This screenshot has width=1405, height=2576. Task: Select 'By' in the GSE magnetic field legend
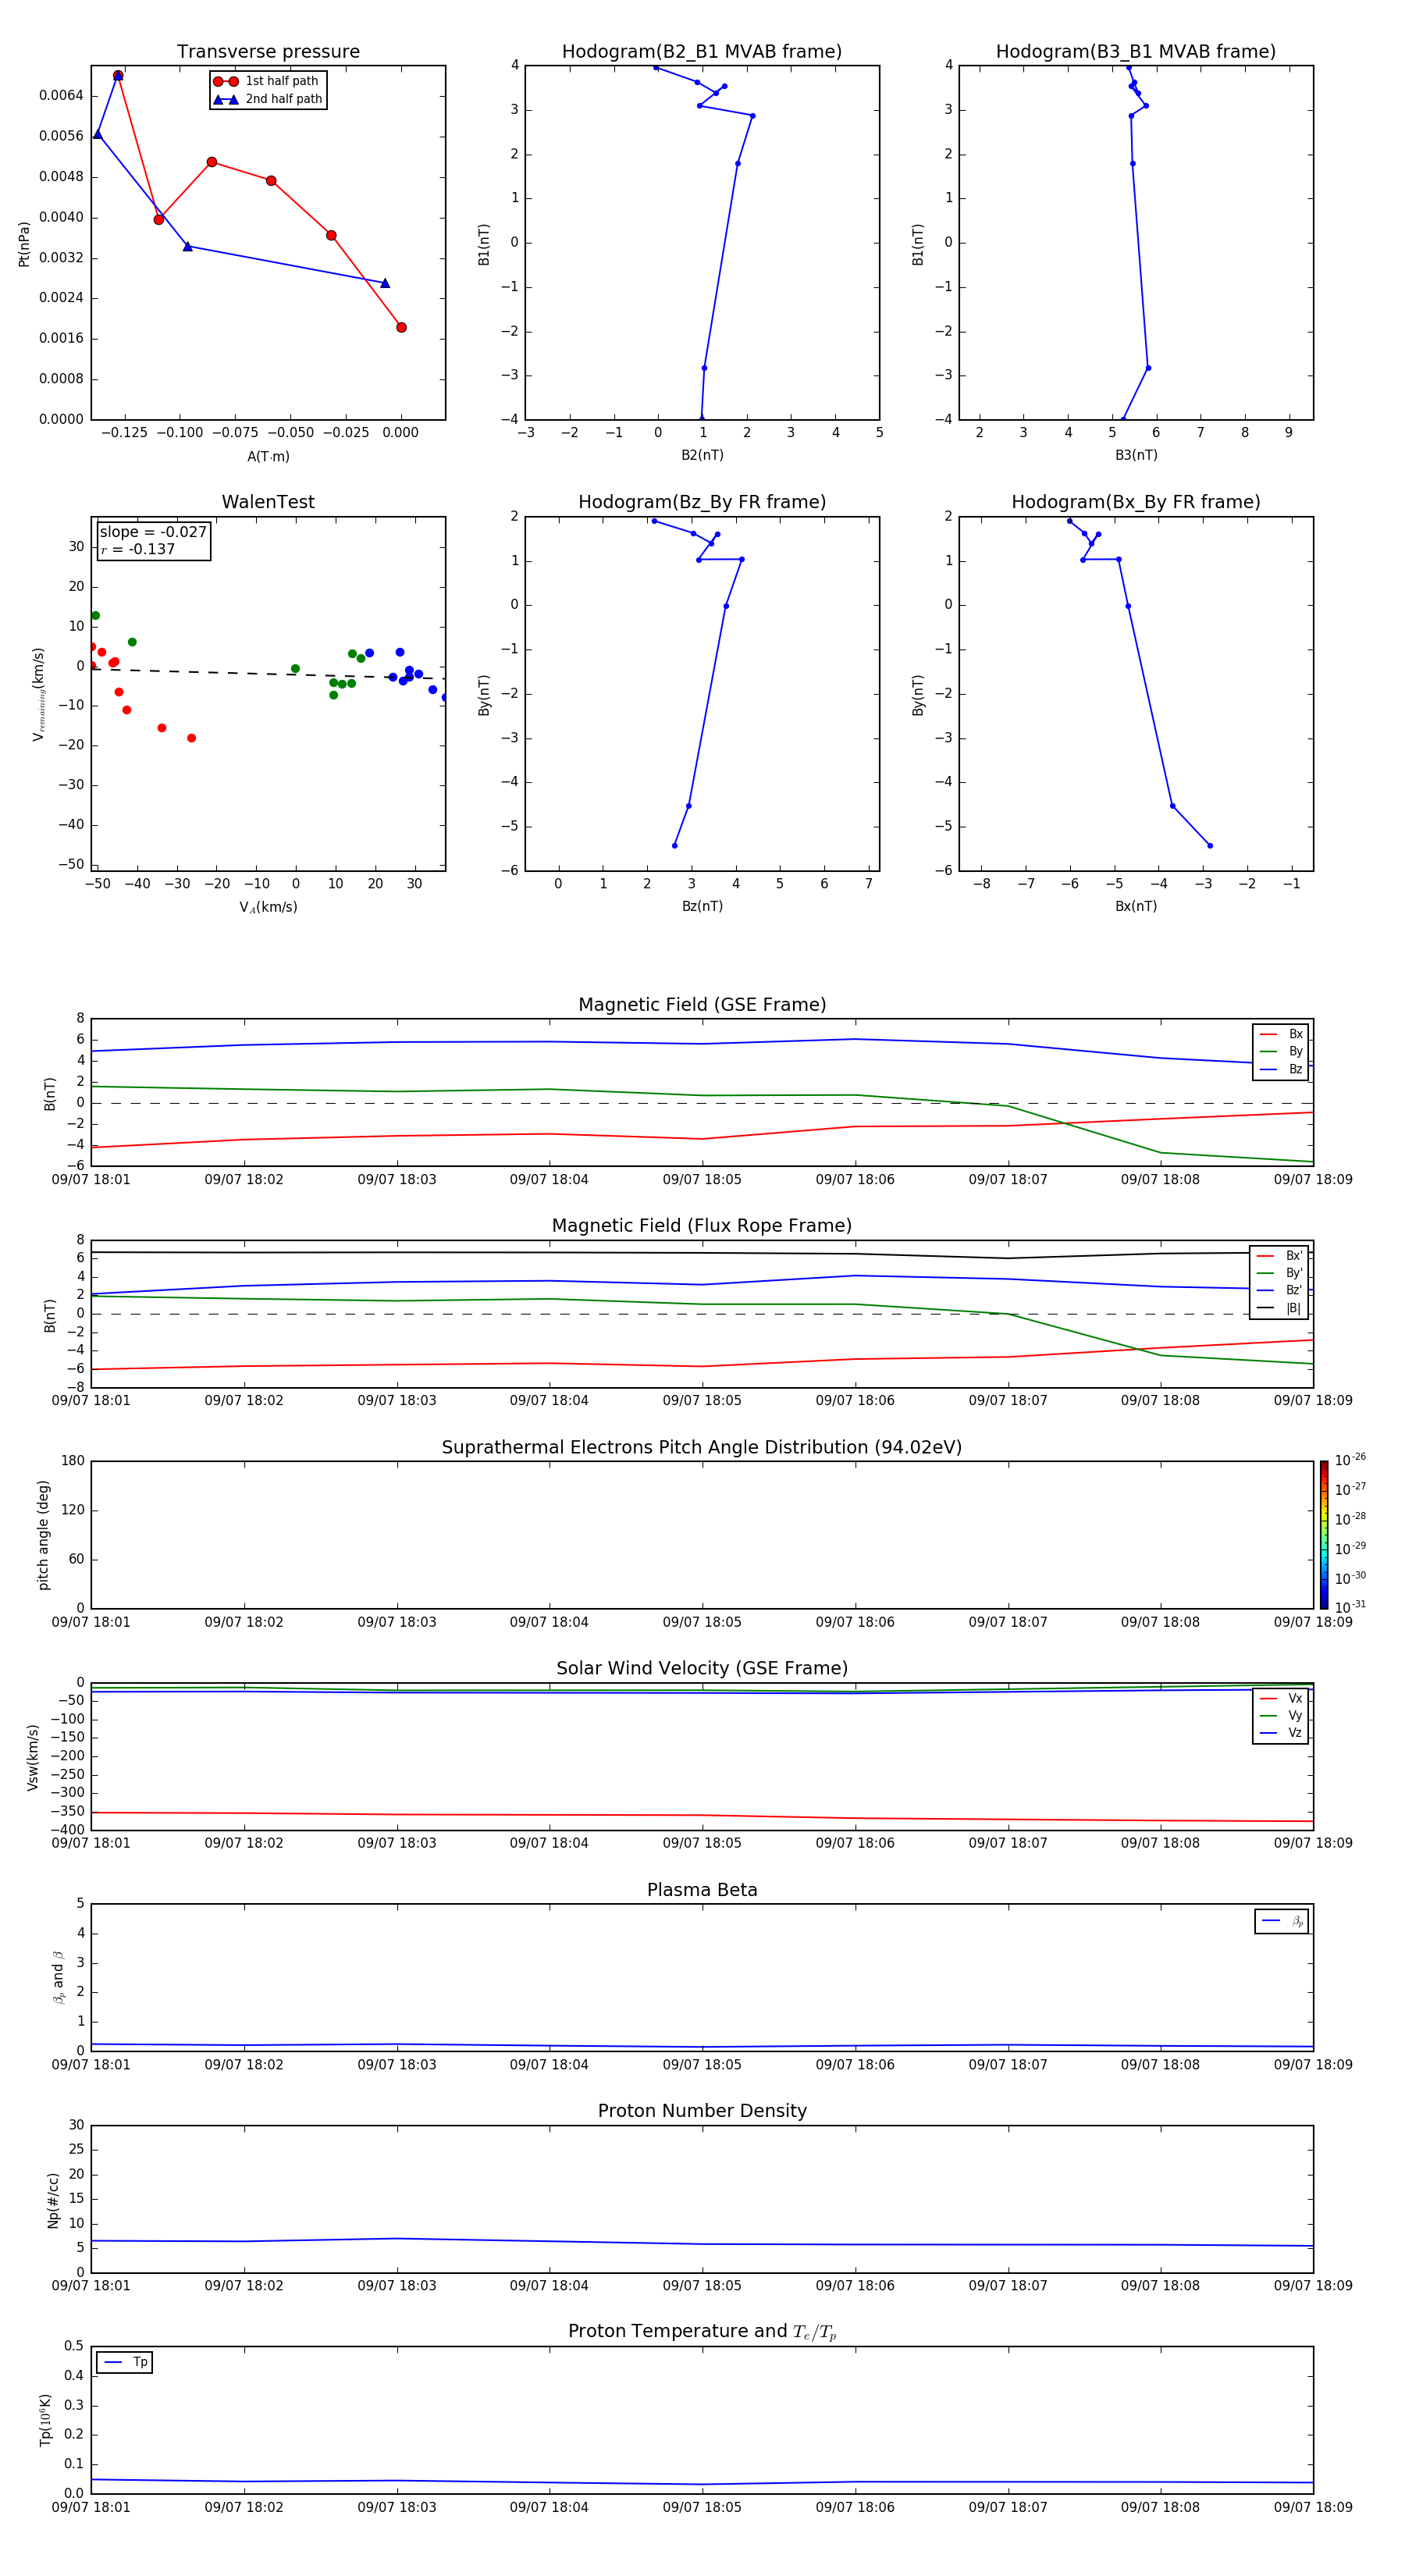1281,1052
